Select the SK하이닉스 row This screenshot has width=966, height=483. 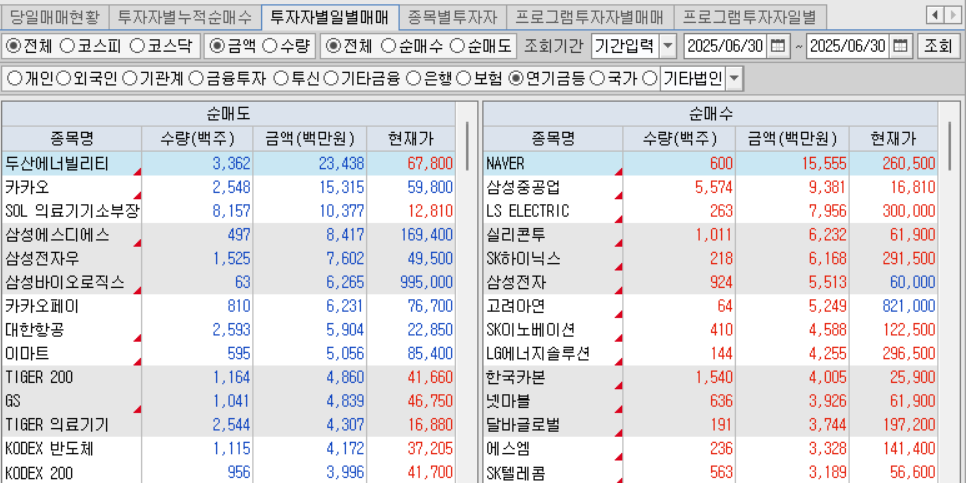(x=710, y=258)
